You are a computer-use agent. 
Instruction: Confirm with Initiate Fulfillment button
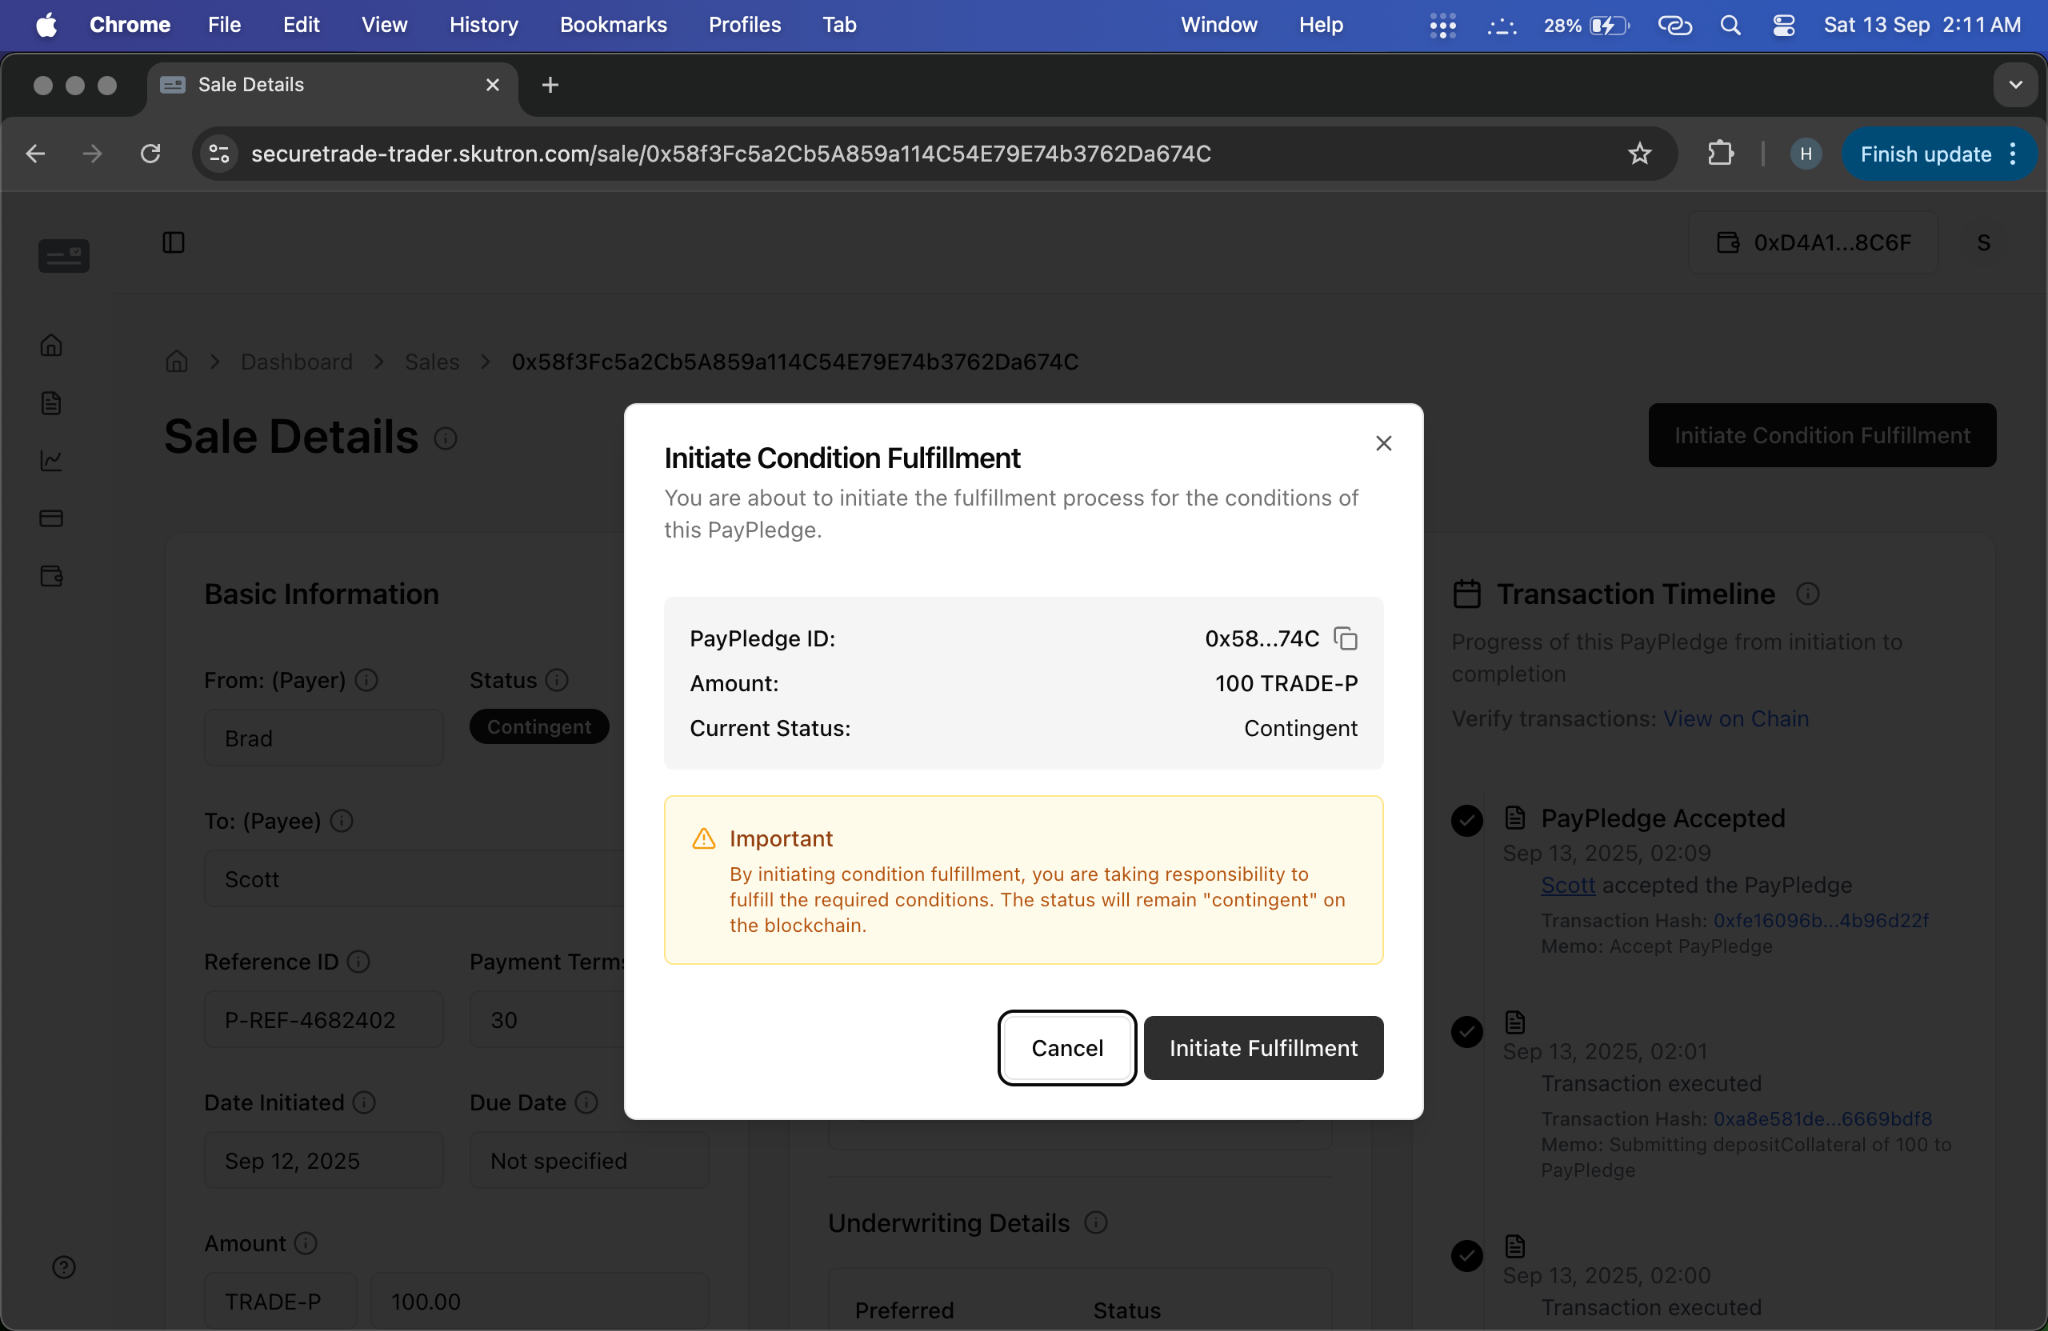click(1263, 1048)
